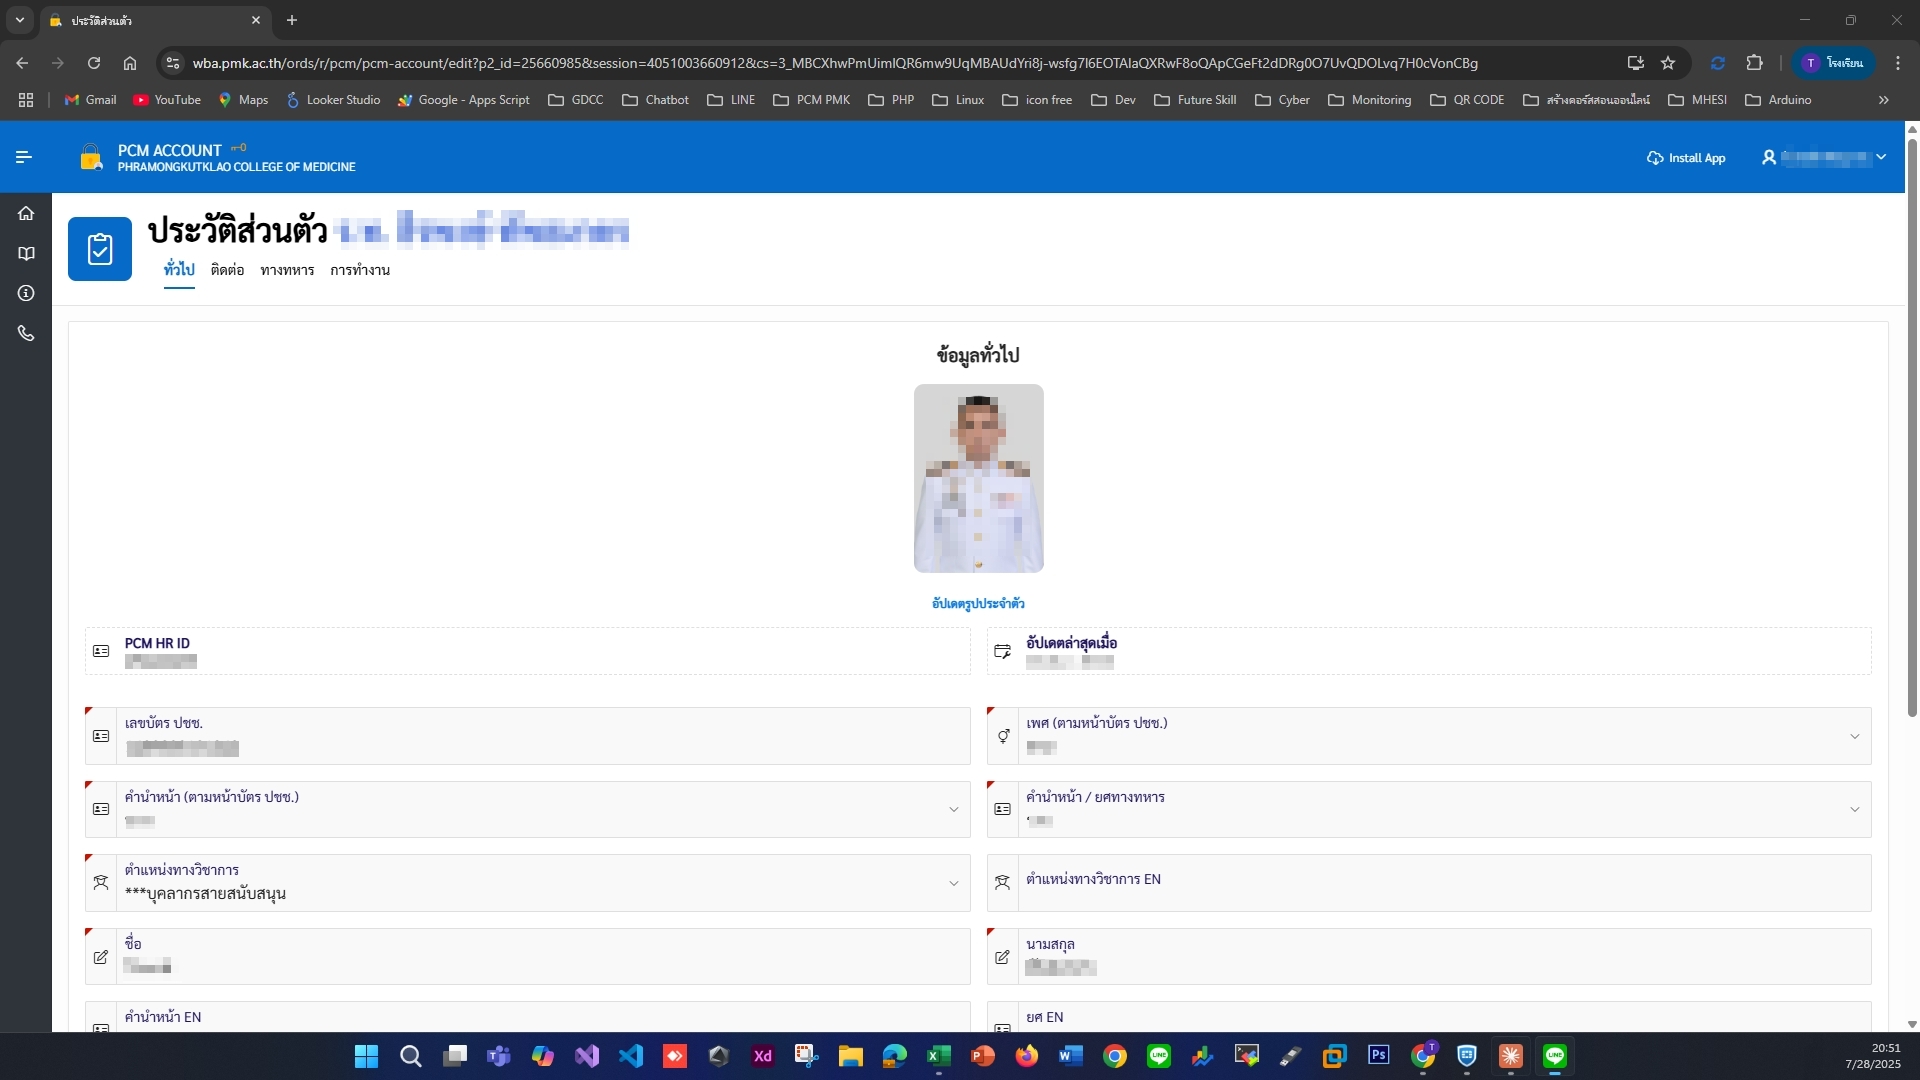Open the ตำแหน่งทางวิชาการ dropdown
This screenshot has width=1920, height=1080.
[953, 883]
